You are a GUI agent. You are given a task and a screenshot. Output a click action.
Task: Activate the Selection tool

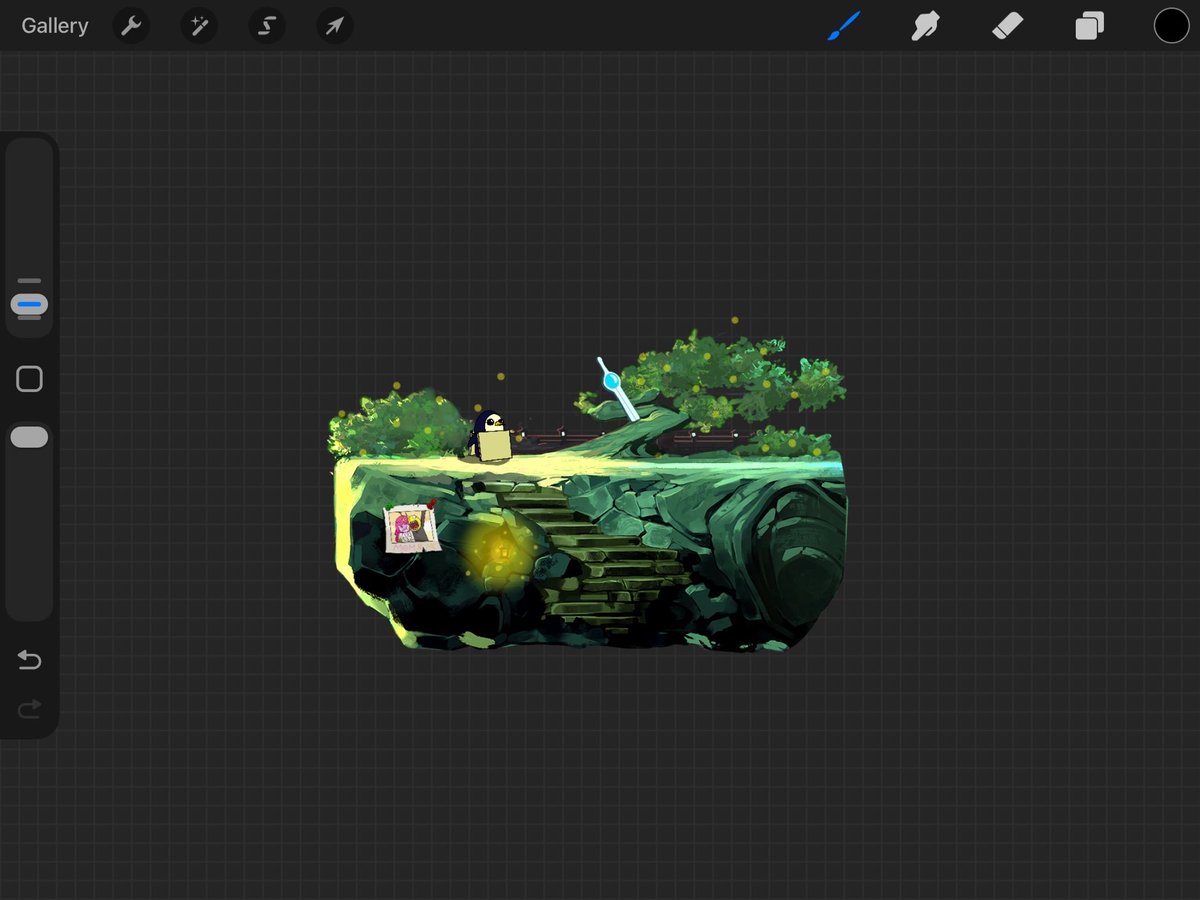coord(267,26)
